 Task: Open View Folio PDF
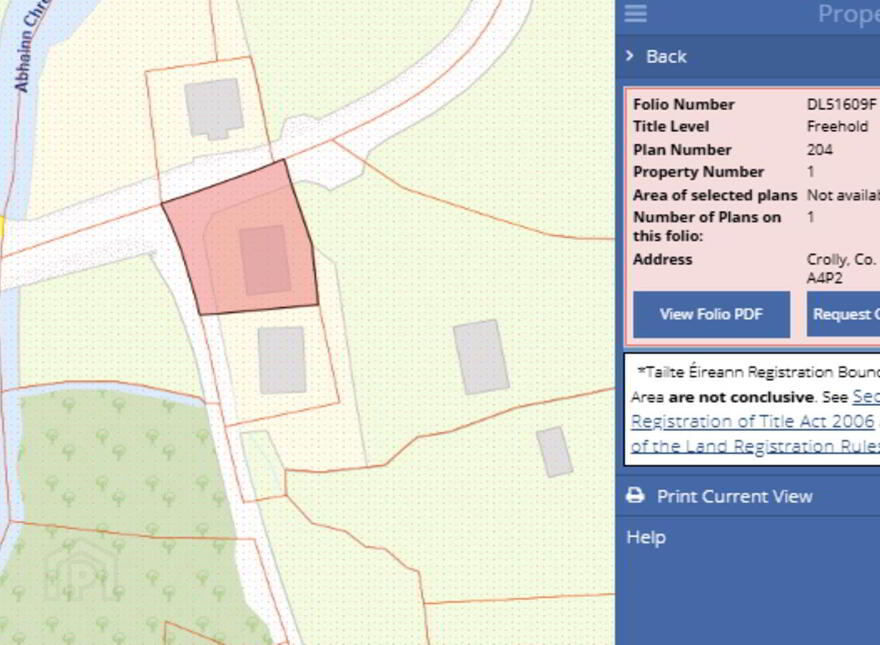(x=711, y=314)
